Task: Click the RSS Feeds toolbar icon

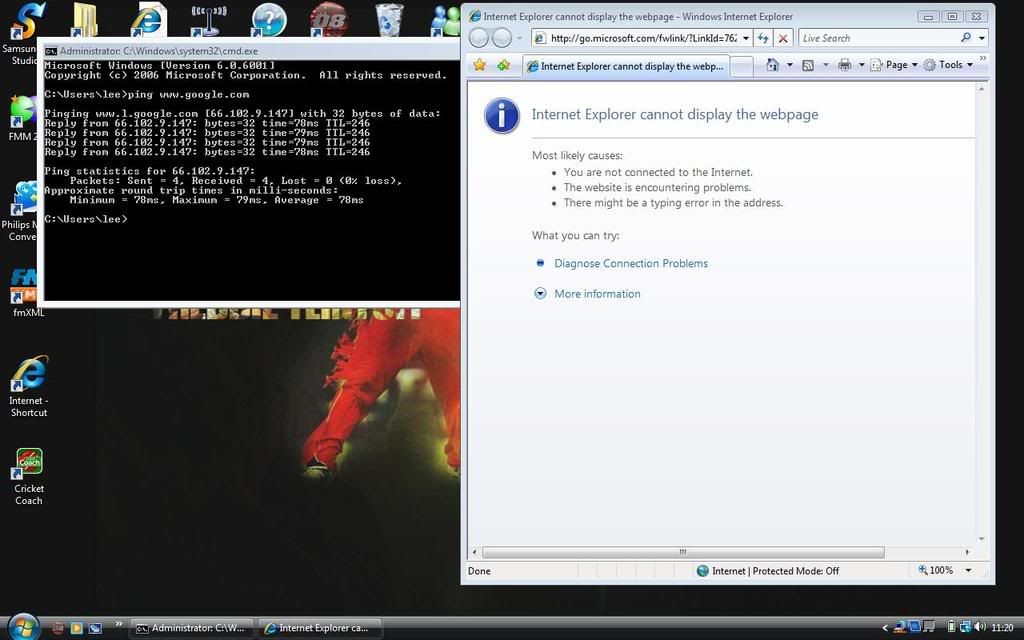Action: [x=808, y=65]
